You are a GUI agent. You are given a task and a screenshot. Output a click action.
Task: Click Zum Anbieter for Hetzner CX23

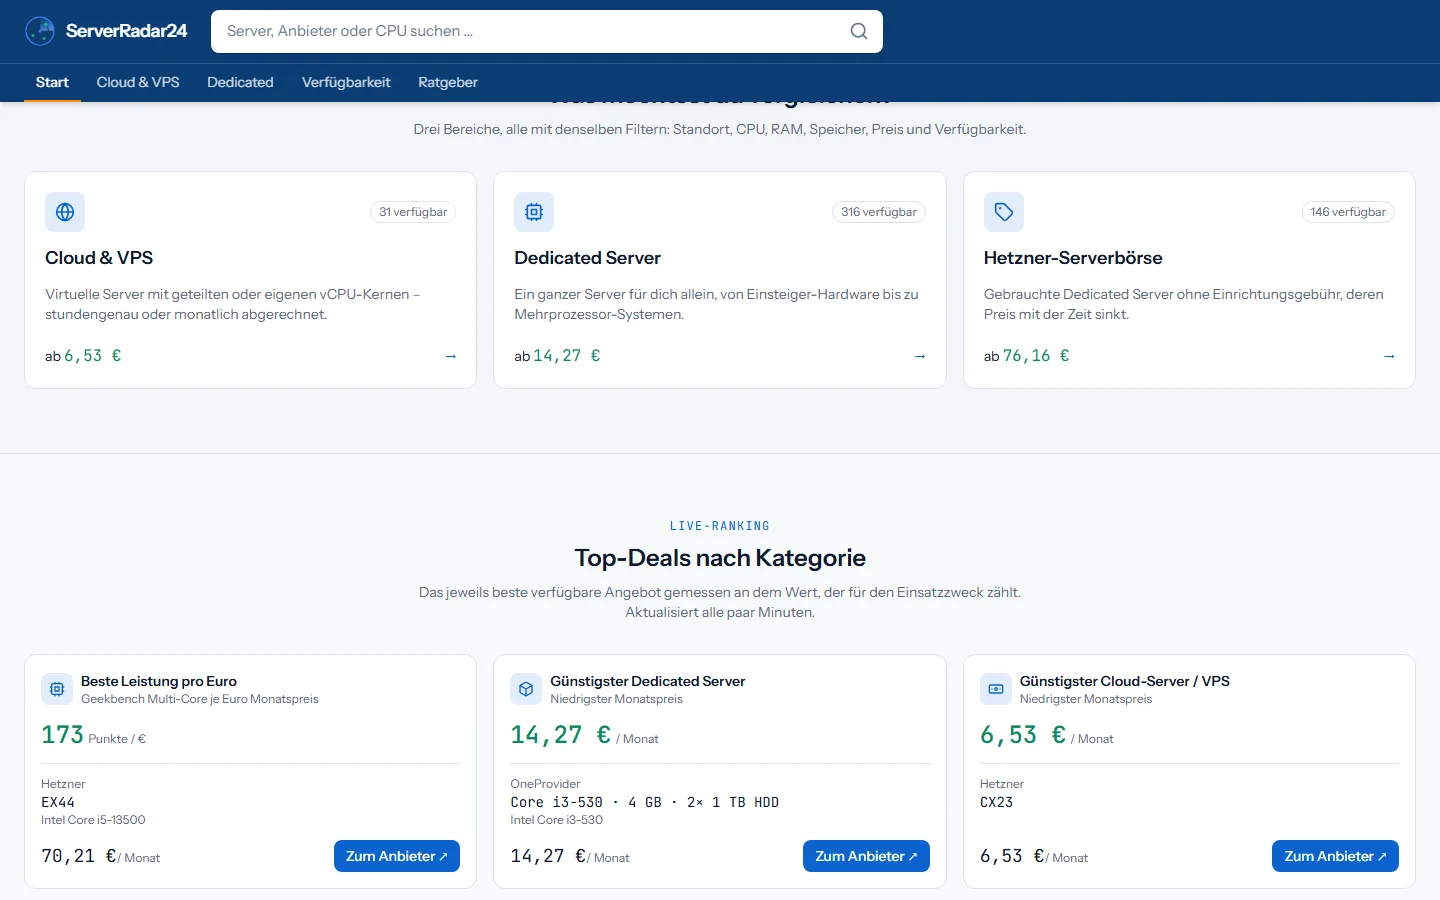pyautogui.click(x=1335, y=856)
